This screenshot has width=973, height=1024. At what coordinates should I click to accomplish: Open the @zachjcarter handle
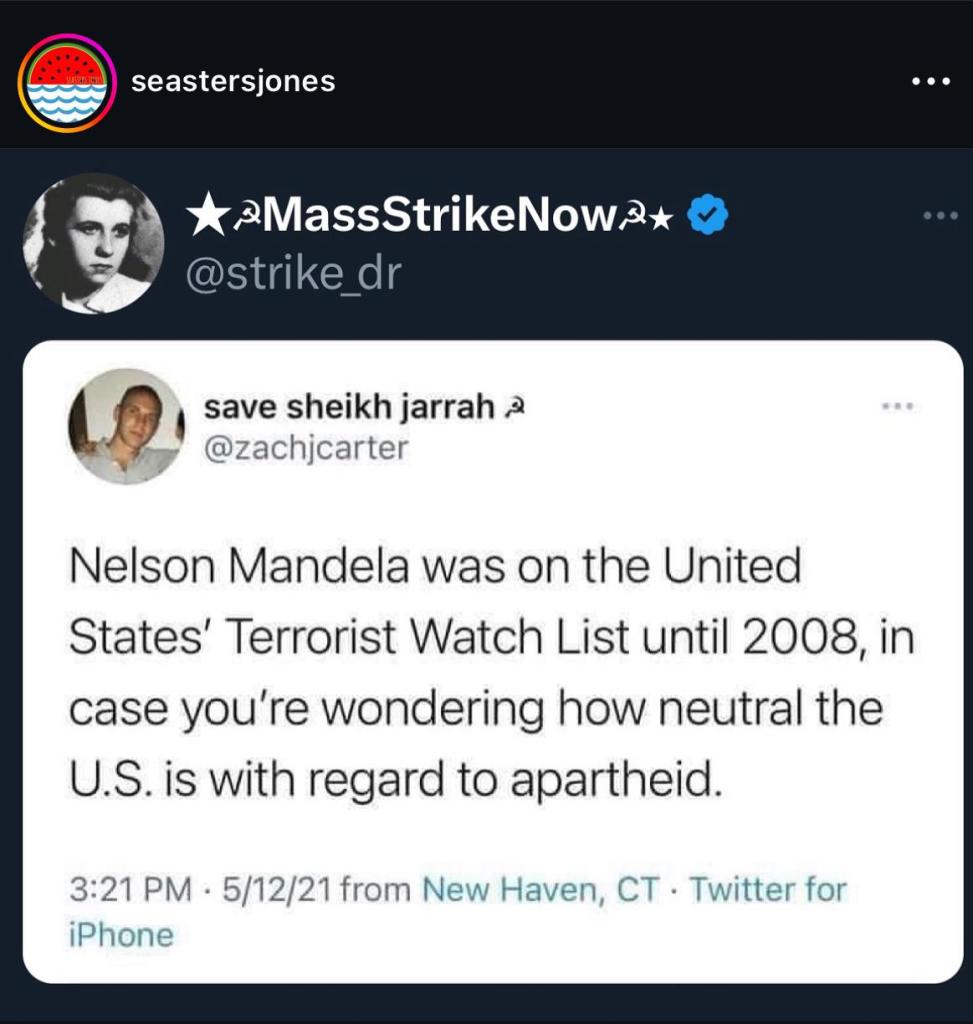click(306, 447)
